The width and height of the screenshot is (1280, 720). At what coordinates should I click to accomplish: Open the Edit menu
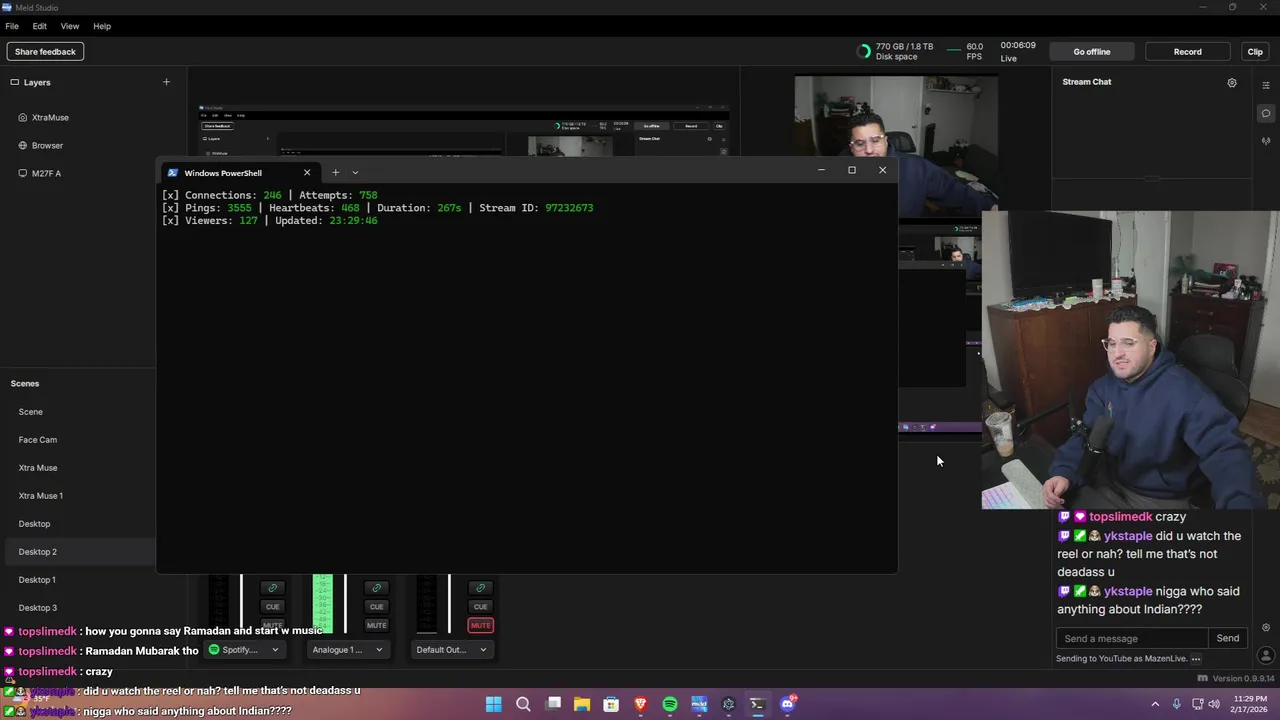(x=40, y=26)
